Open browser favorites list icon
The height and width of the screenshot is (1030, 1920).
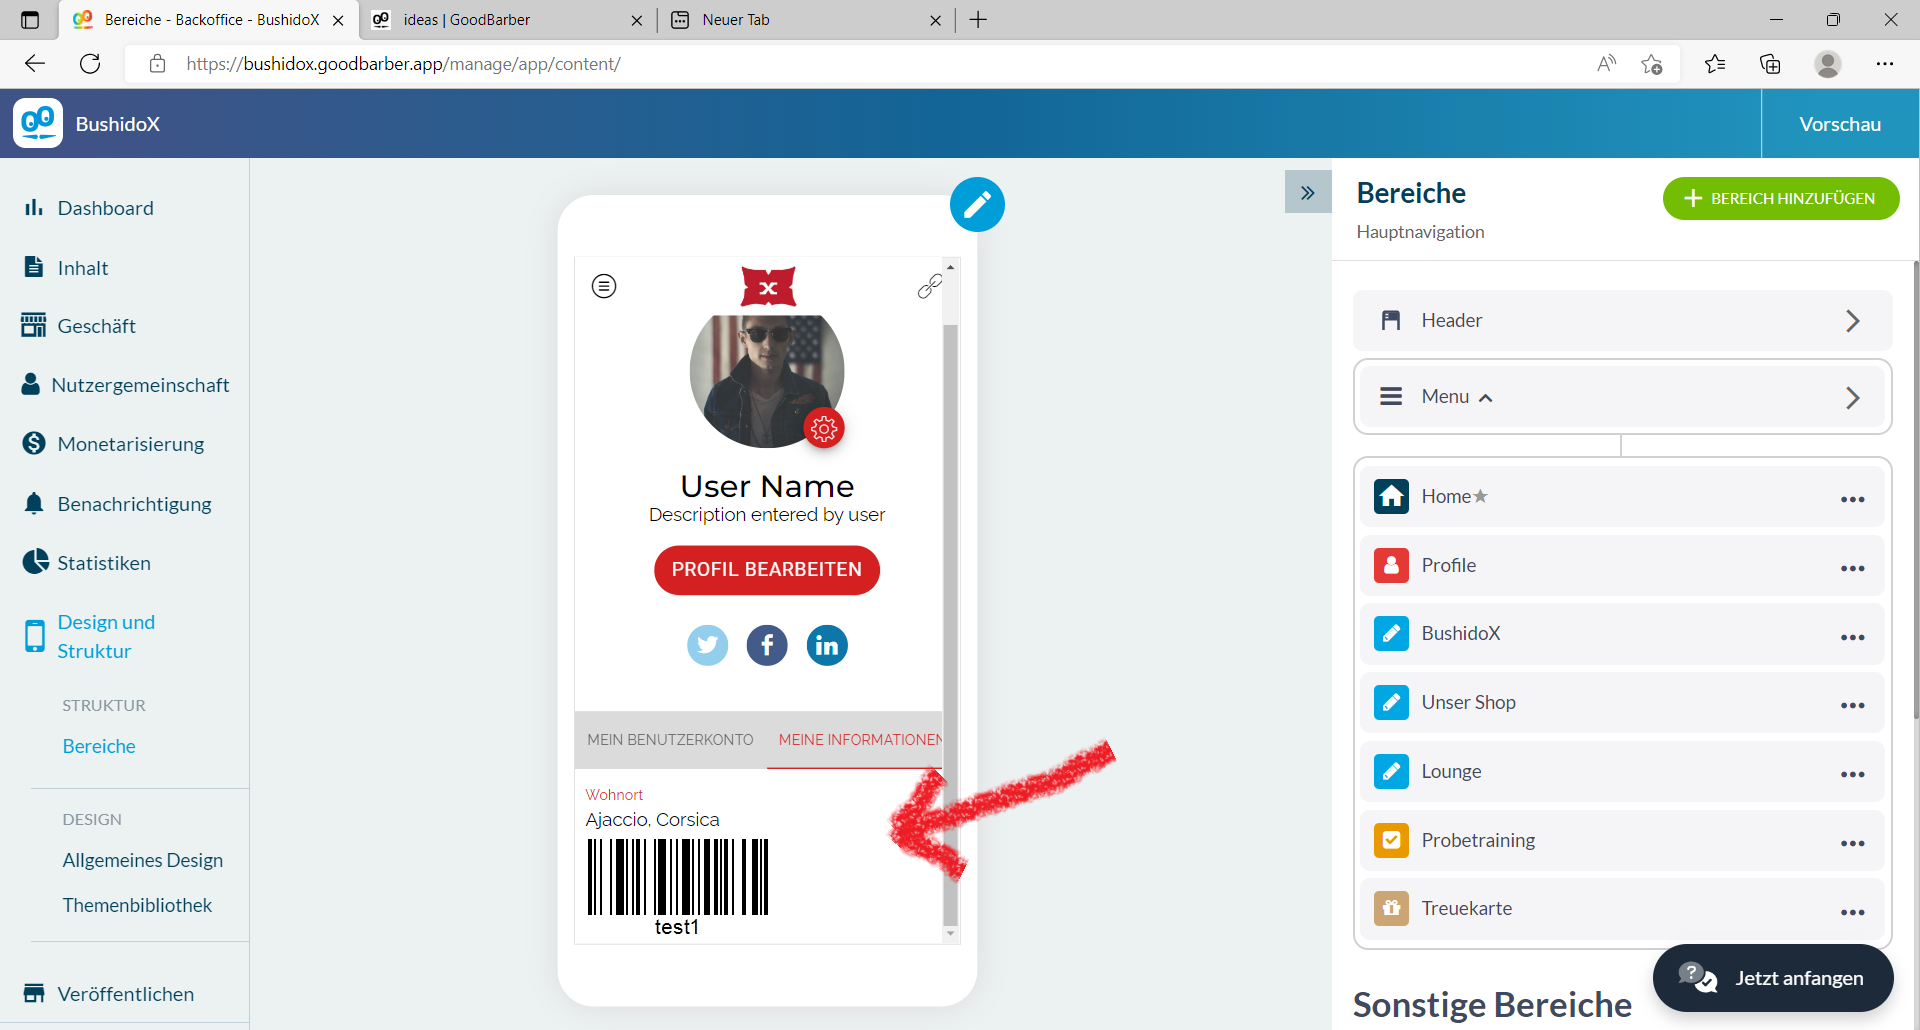(x=1715, y=64)
